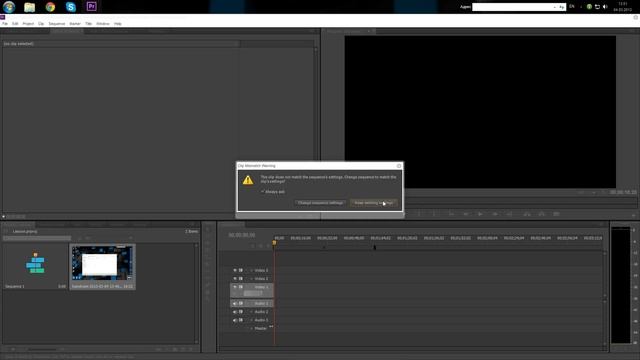
Task: Open the Edit menu
Action: coord(15,24)
